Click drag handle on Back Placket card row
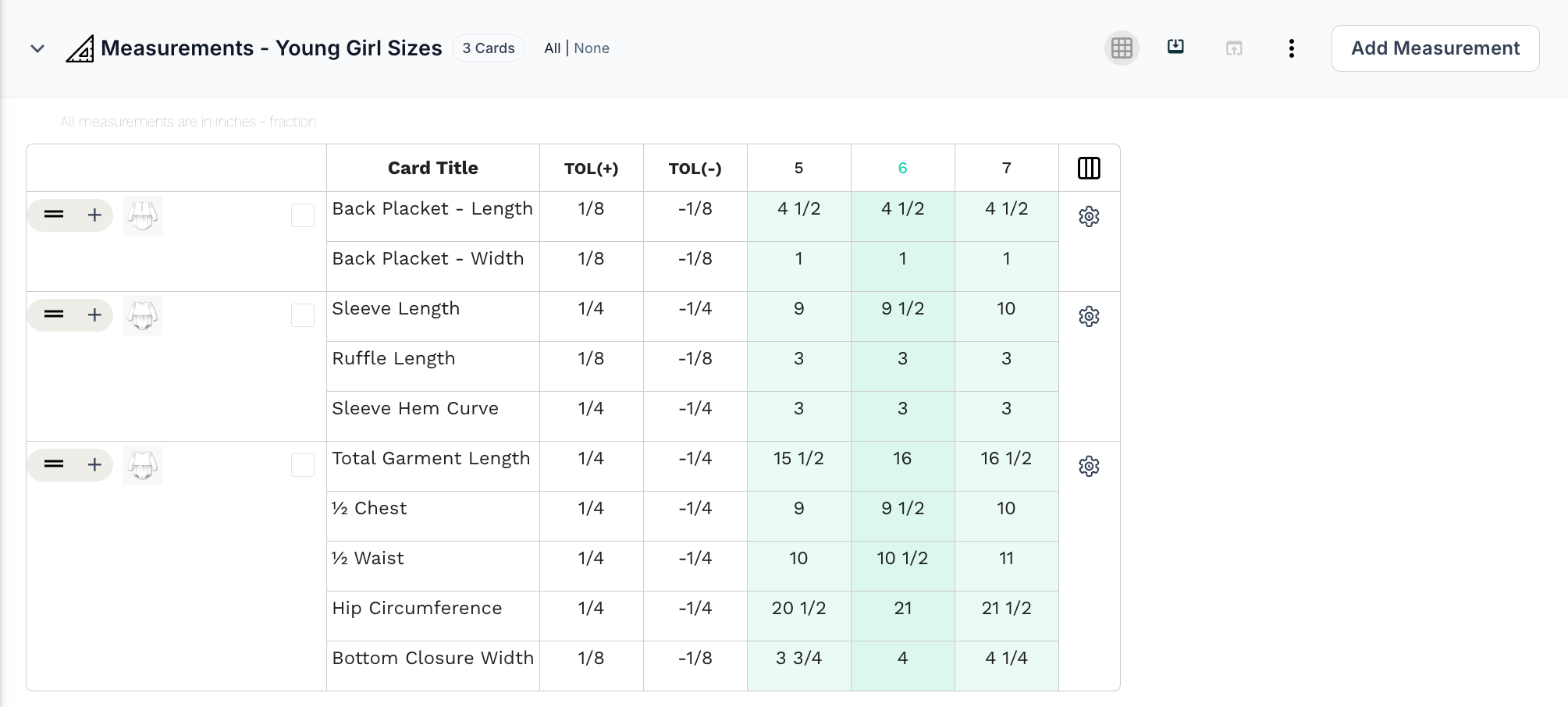 coord(54,215)
